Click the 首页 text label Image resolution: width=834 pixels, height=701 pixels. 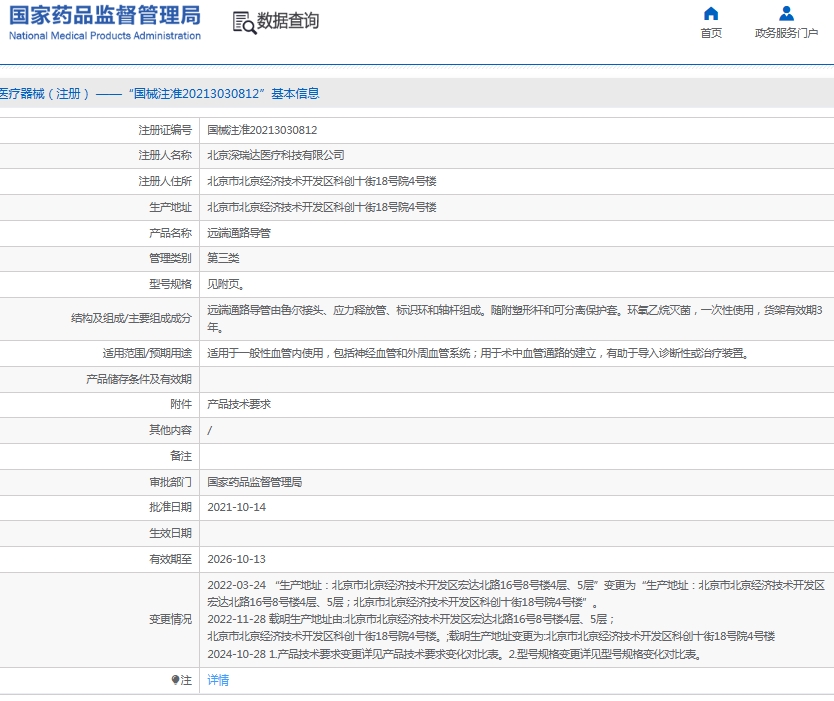pos(711,33)
